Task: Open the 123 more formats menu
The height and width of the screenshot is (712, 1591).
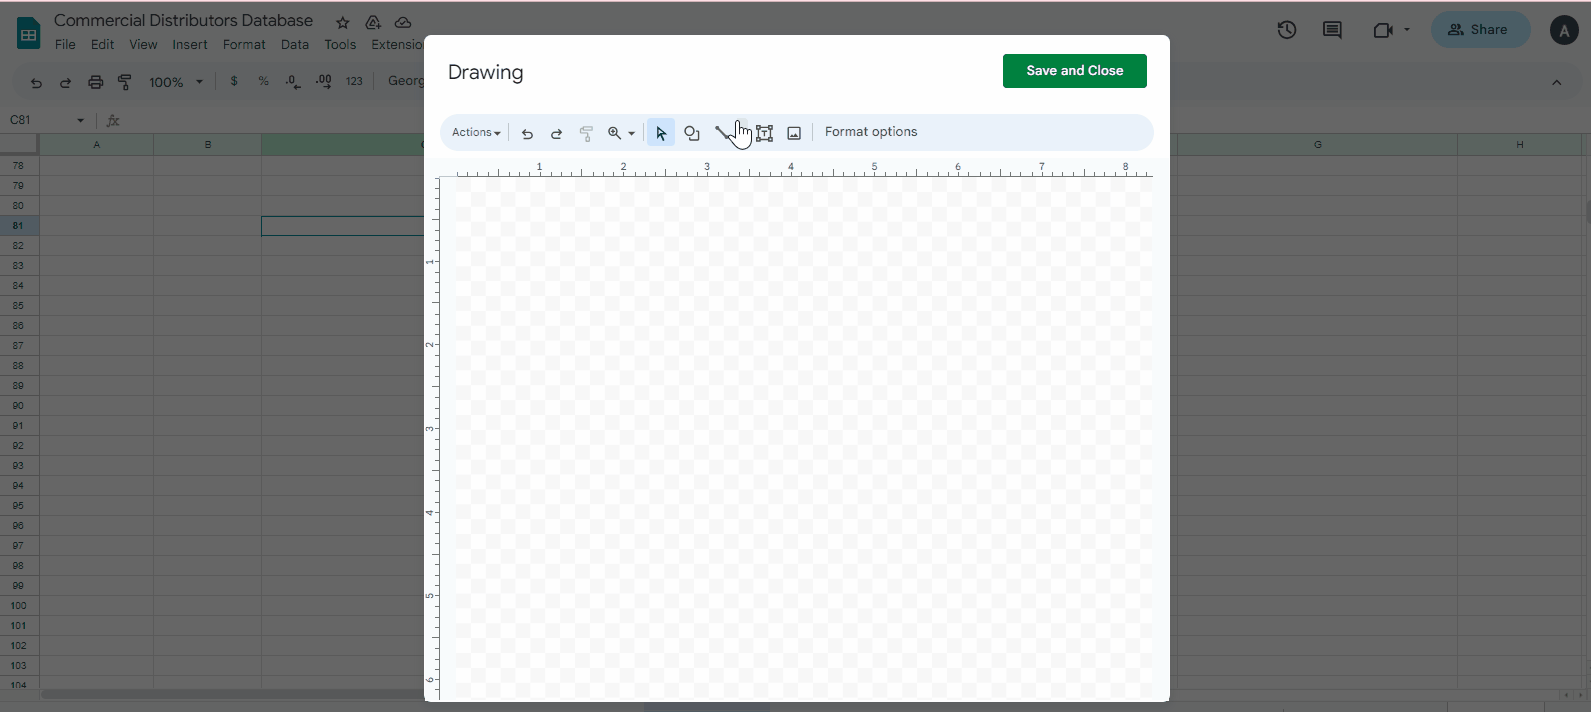Action: pos(354,81)
